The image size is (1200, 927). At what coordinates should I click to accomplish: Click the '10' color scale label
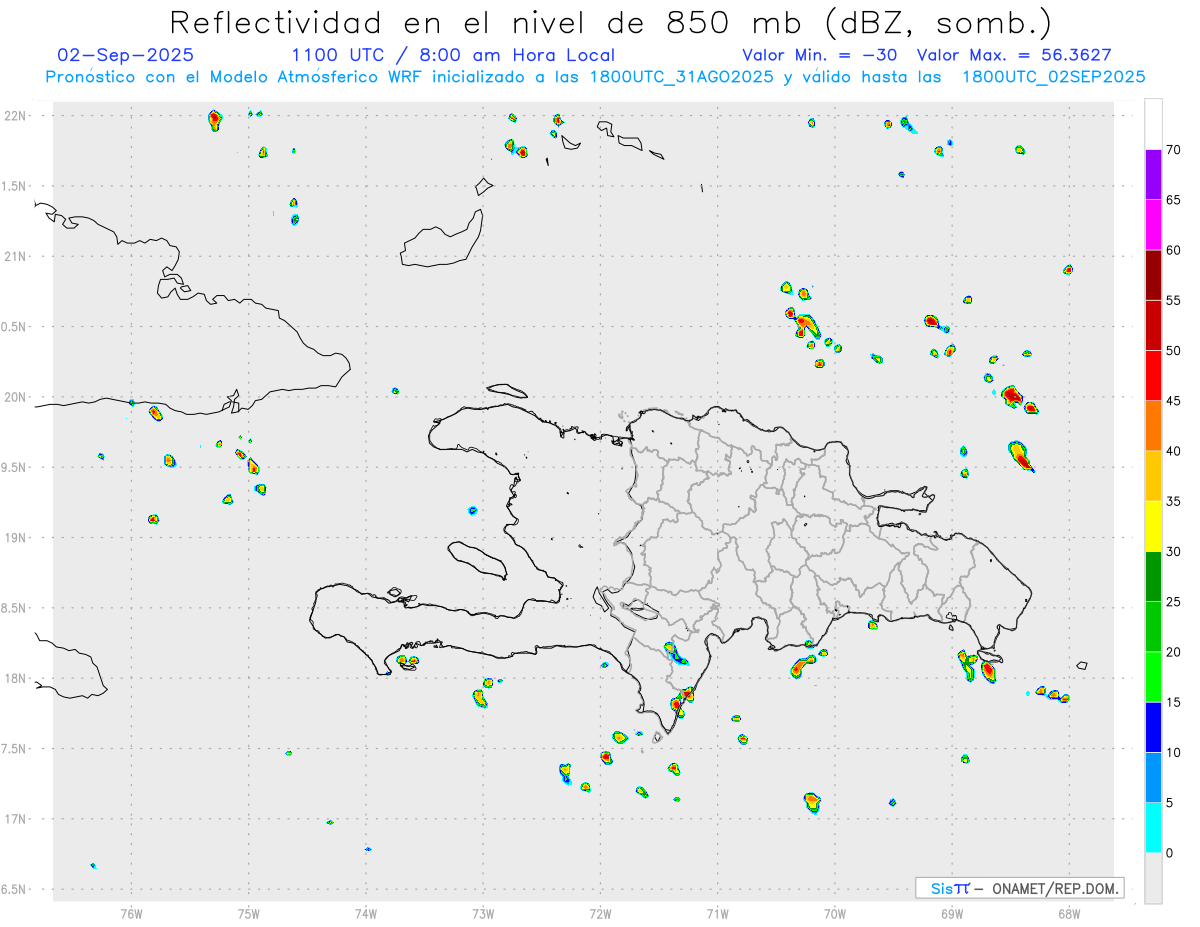tap(1173, 752)
